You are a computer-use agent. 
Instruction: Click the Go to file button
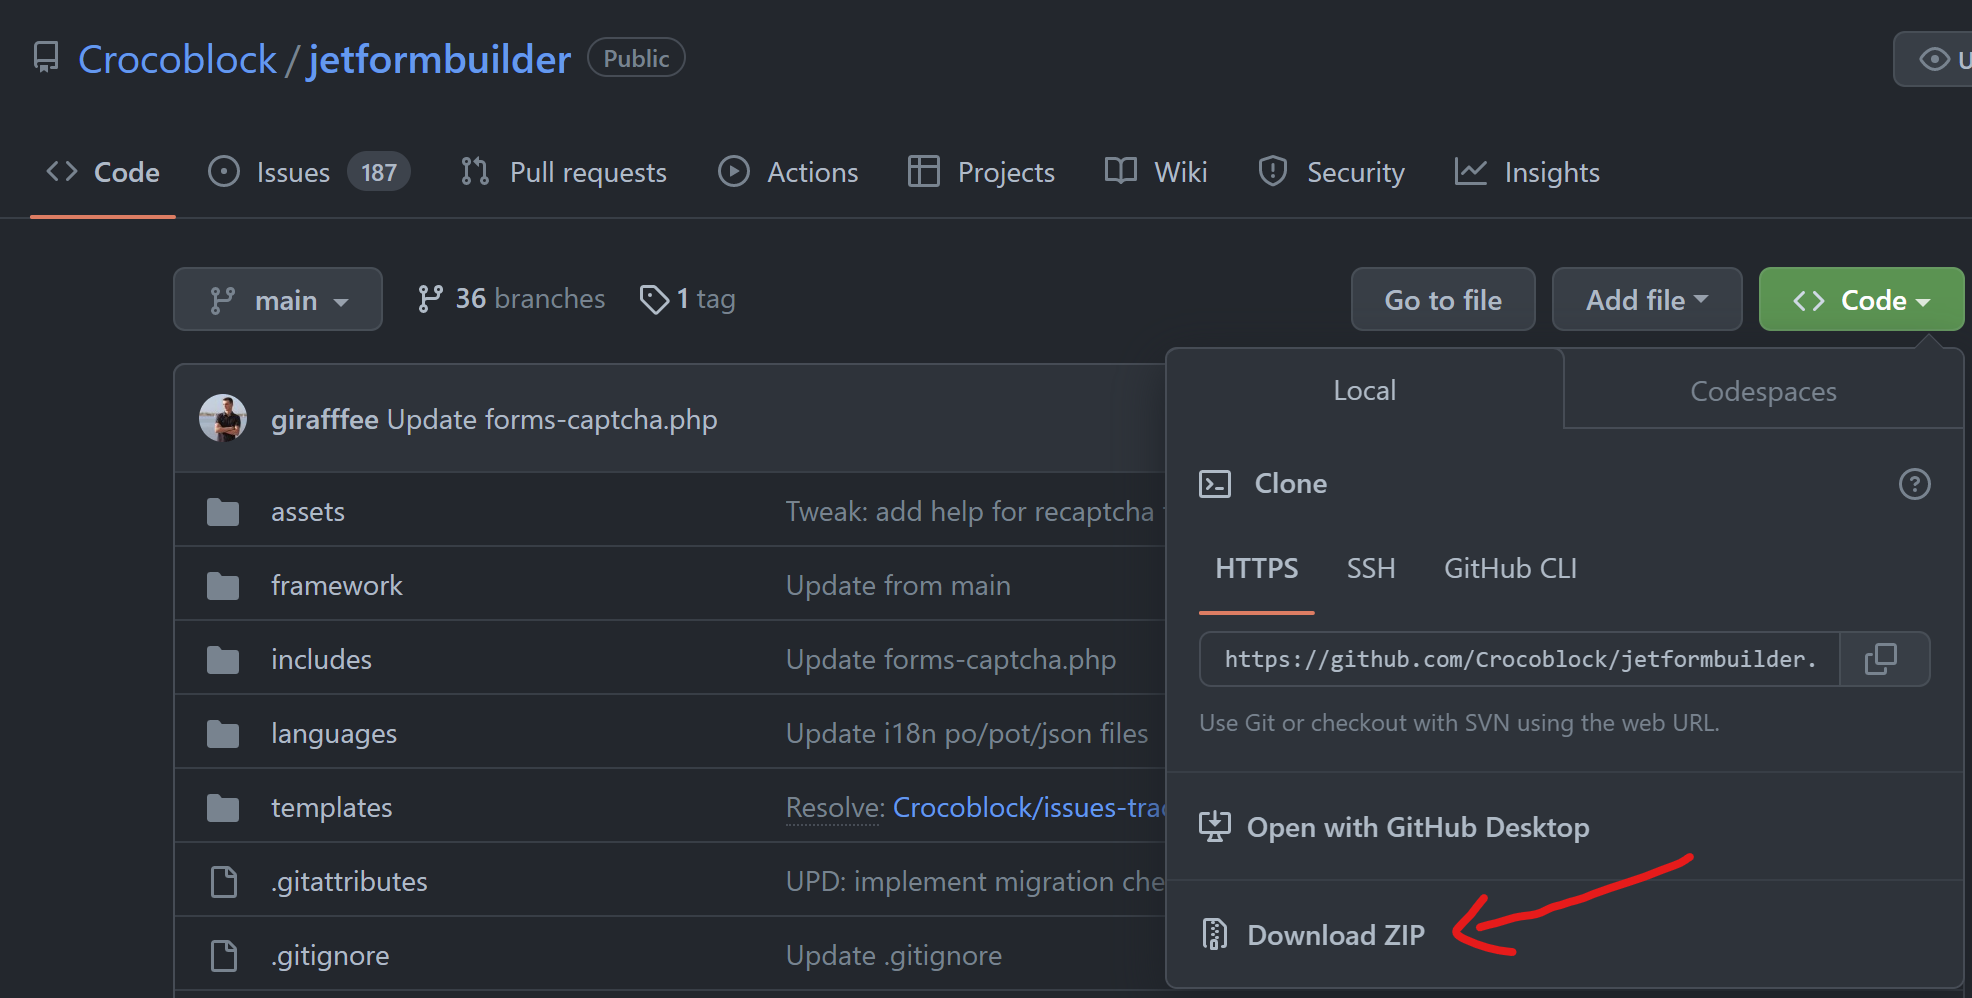point(1443,298)
